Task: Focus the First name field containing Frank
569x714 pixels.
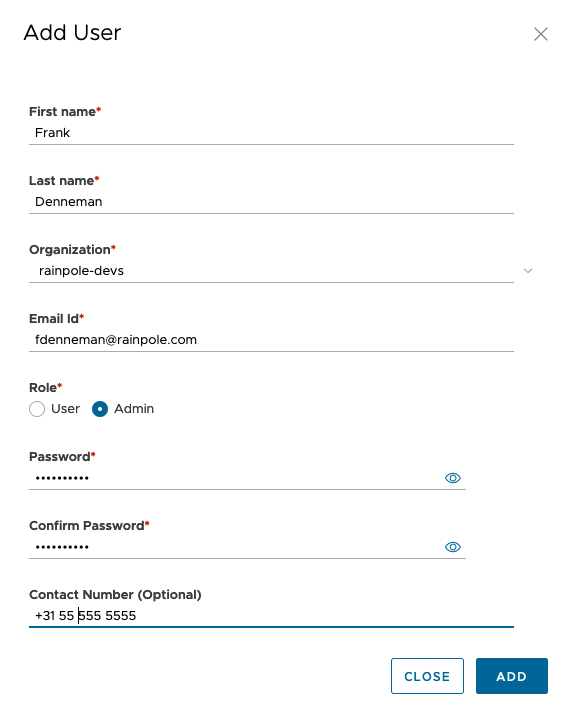Action: tap(271, 133)
